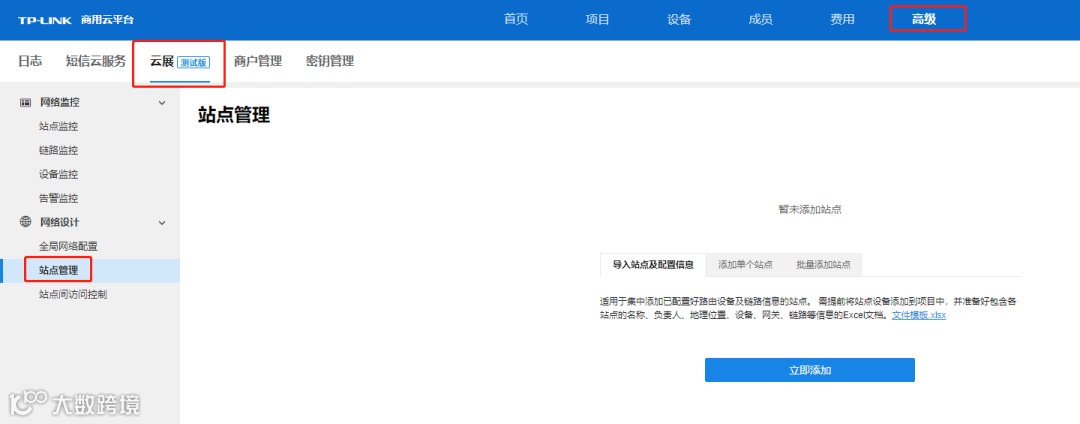This screenshot has height=424, width=1080.
Task: Switch to the 云展 tab
Action: pos(180,61)
